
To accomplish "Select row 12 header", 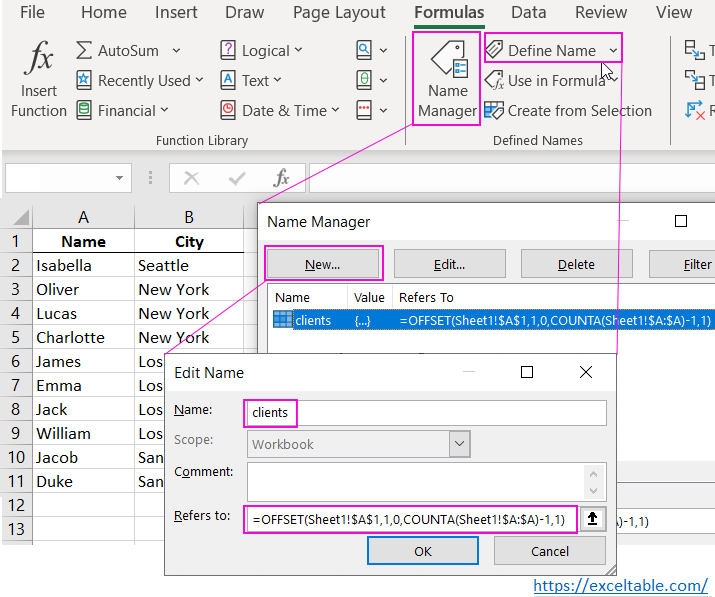I will coord(16,505).
